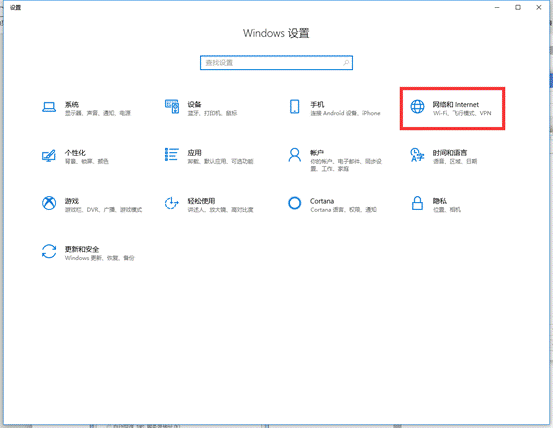Minimize the Settings window

[497, 7]
